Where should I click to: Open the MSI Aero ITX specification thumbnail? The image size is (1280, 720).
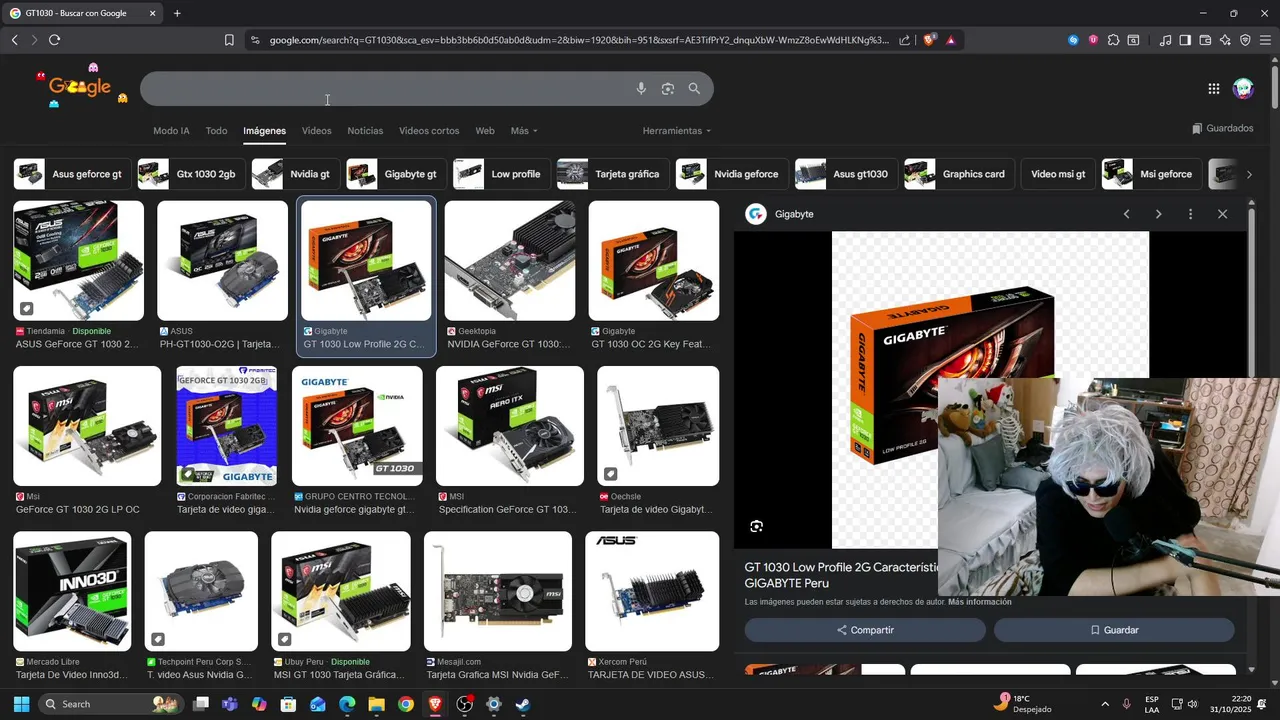(x=510, y=426)
